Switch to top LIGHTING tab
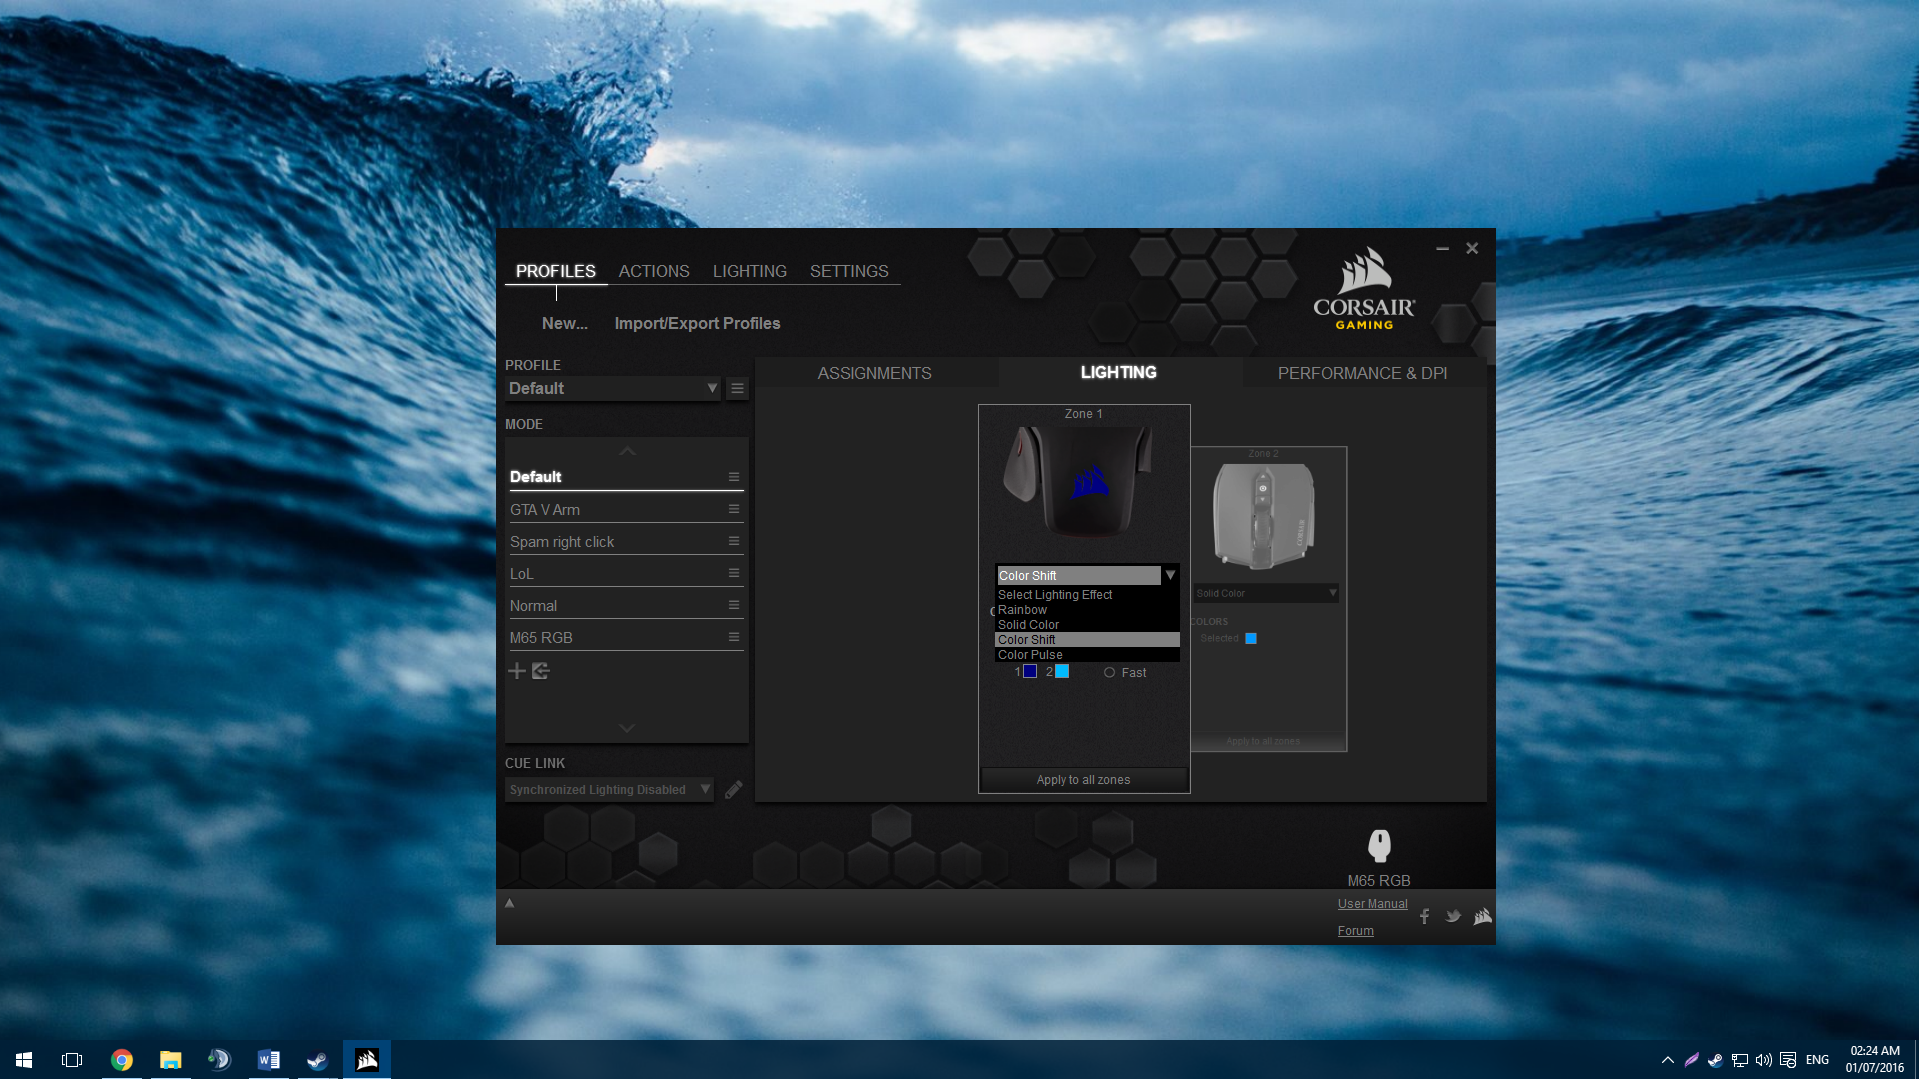 [750, 271]
